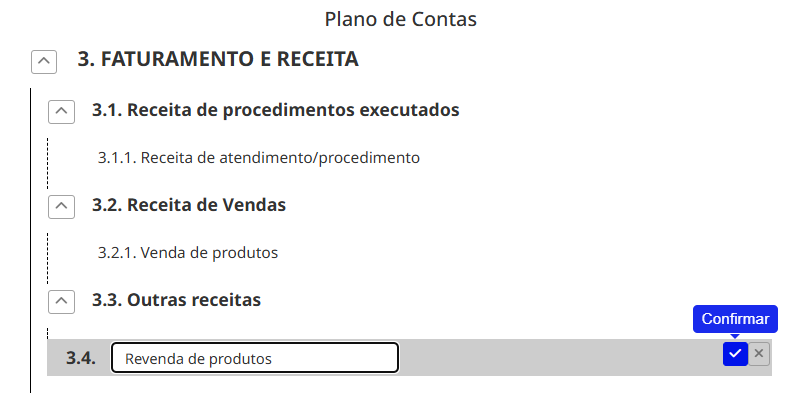Click the Plano de Contas page title
Image resolution: width=812 pixels, height=399 pixels.
pyautogui.click(x=401, y=20)
